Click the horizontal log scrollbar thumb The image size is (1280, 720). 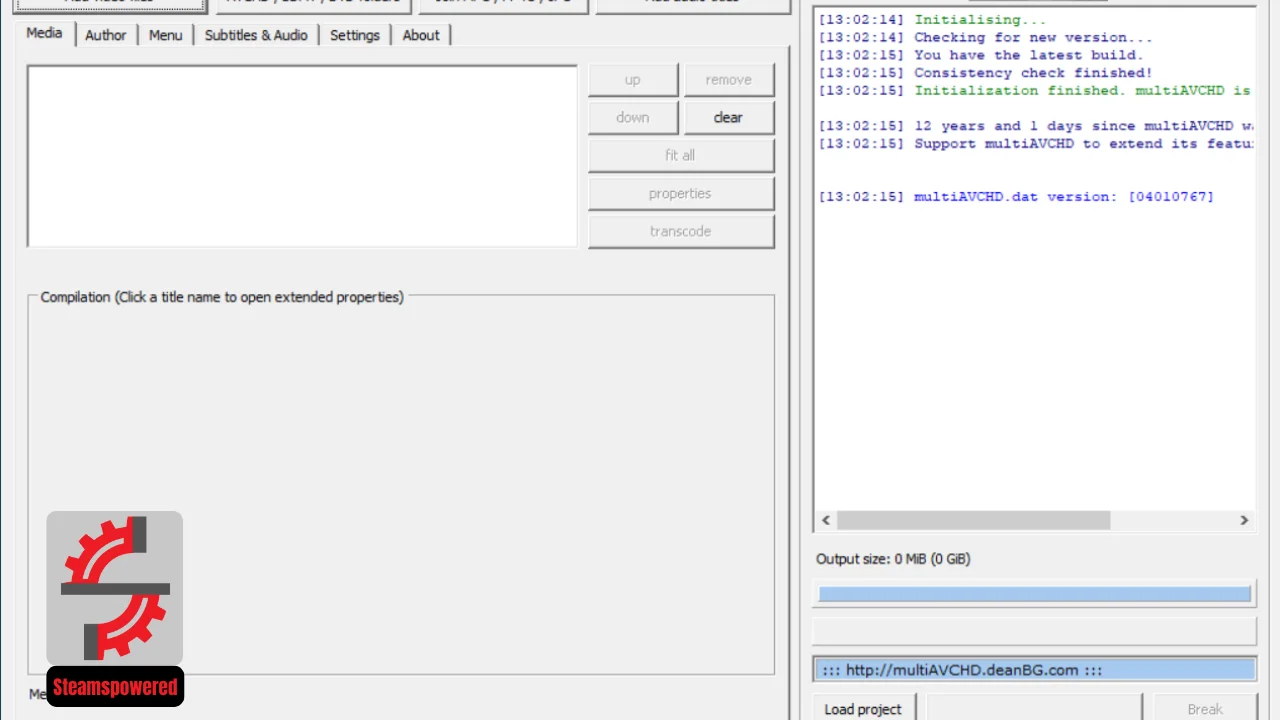click(x=973, y=520)
